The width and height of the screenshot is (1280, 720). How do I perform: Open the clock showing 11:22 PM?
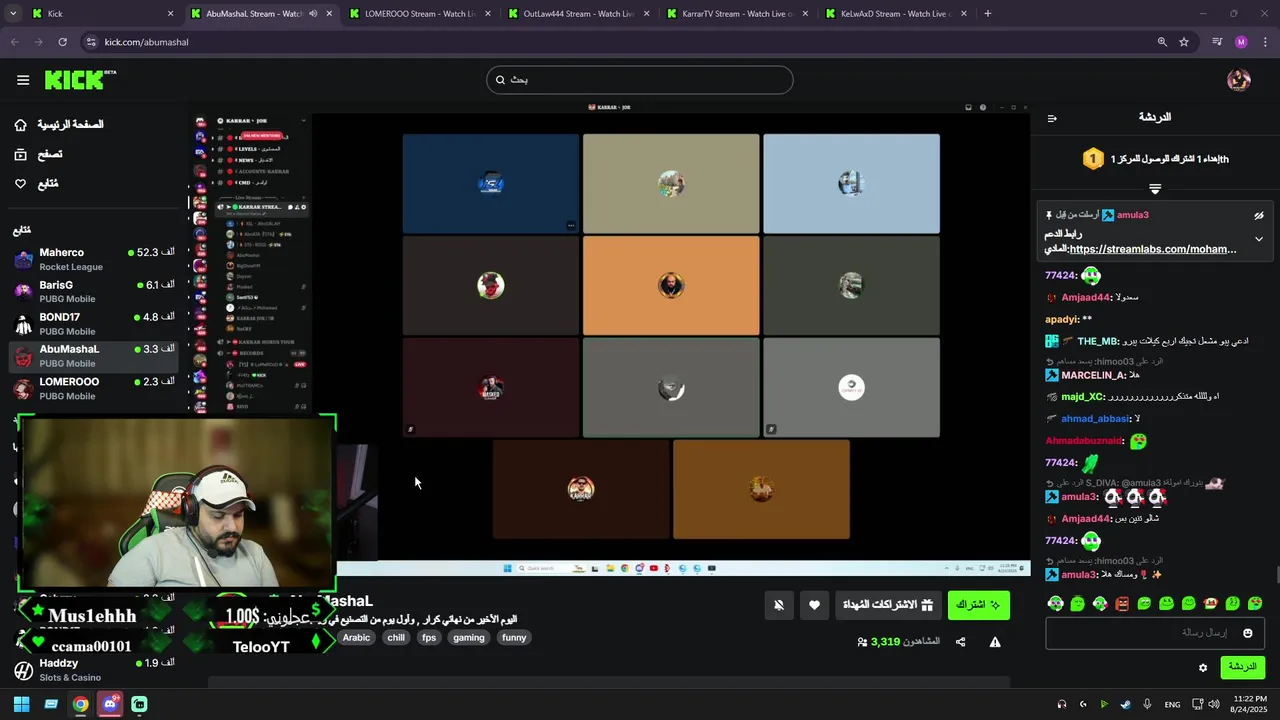[1249, 704]
